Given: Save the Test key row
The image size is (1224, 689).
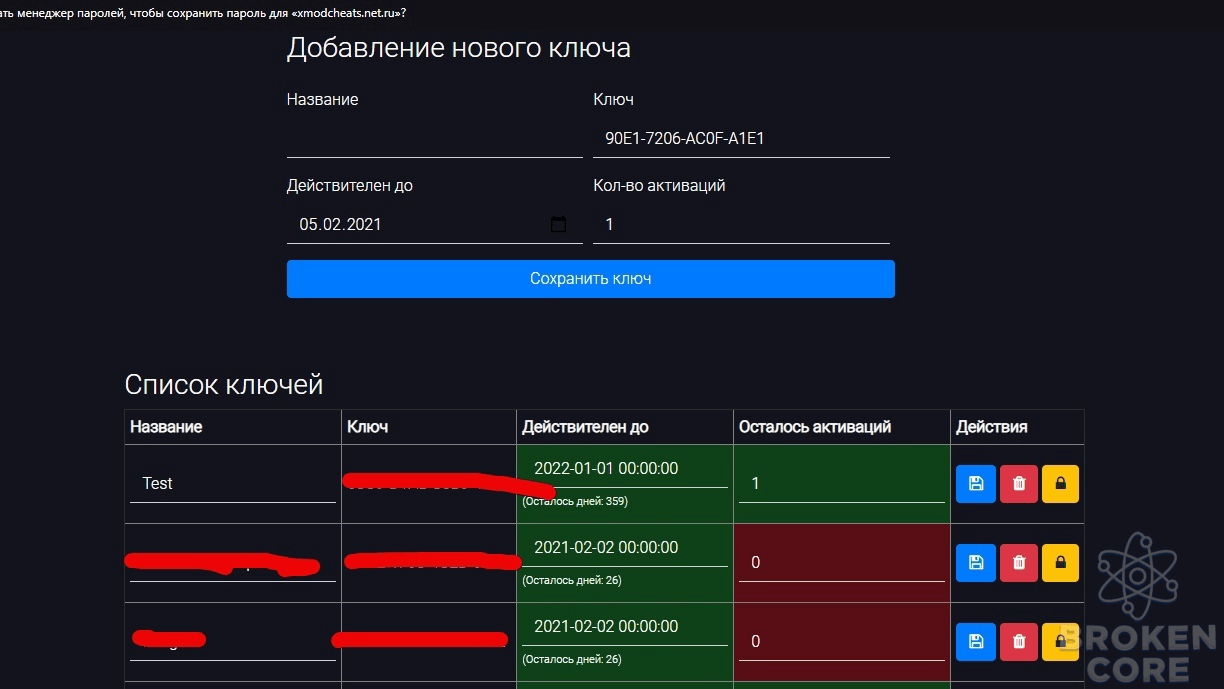Looking at the screenshot, I should tap(976, 484).
